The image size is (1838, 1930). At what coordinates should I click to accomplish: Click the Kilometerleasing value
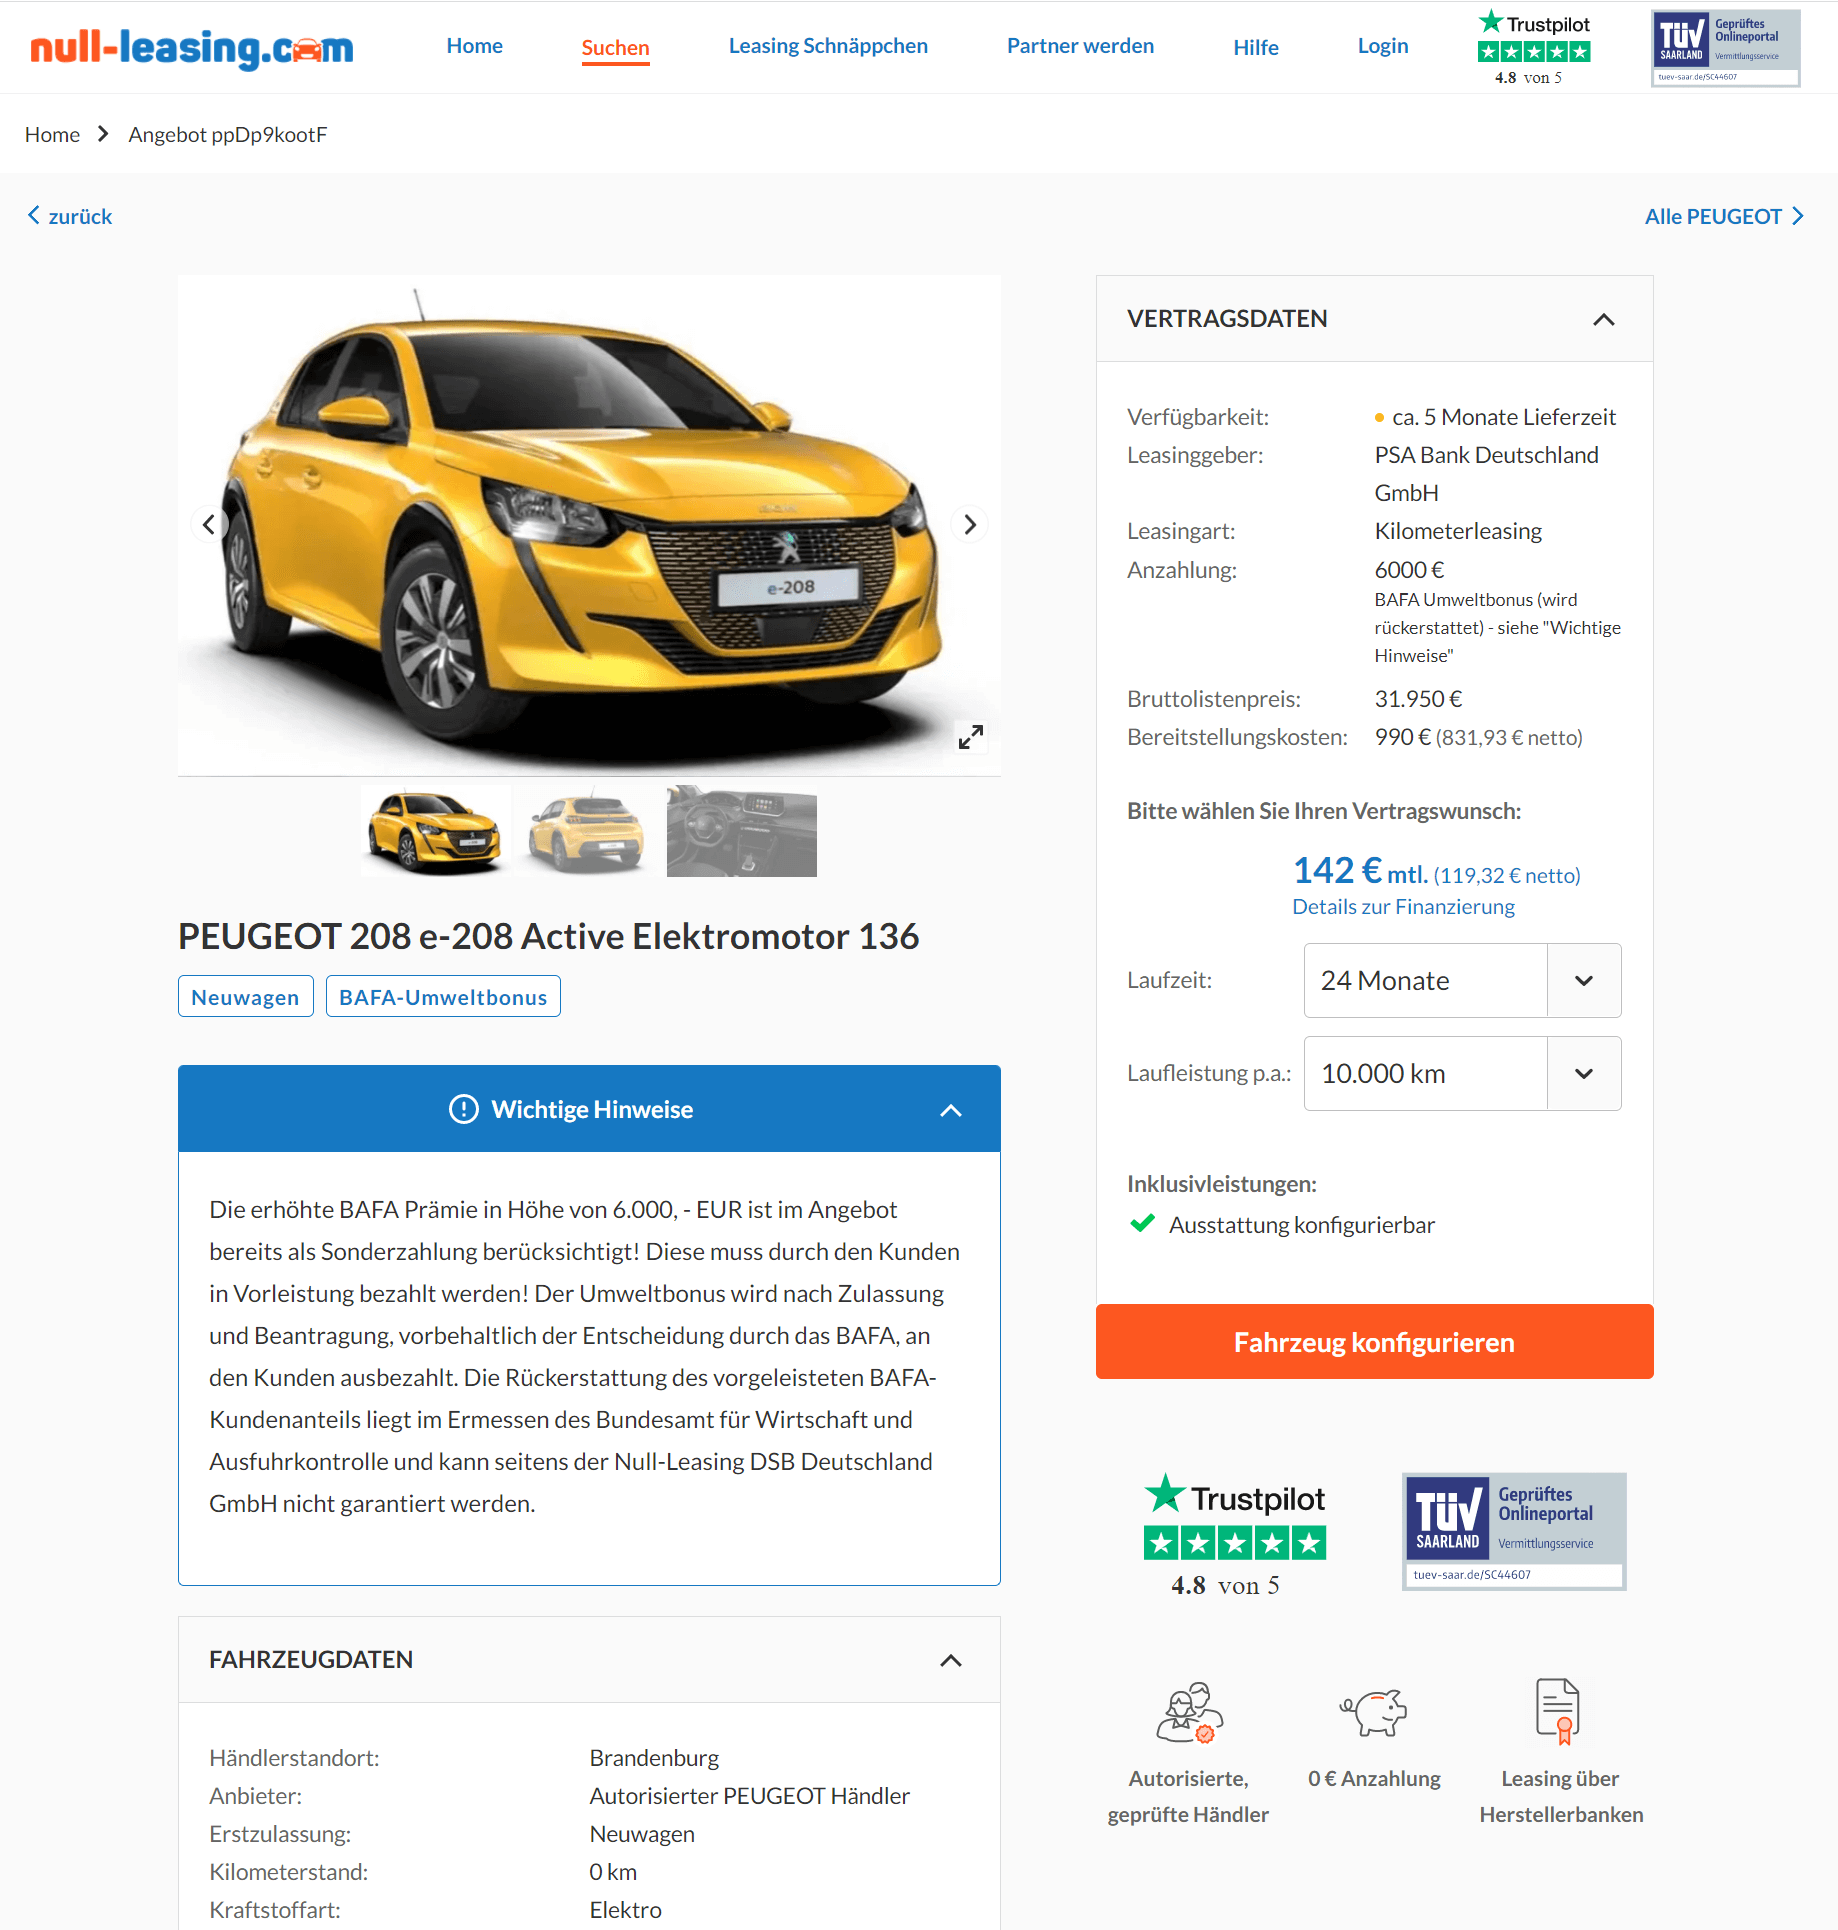click(1458, 531)
